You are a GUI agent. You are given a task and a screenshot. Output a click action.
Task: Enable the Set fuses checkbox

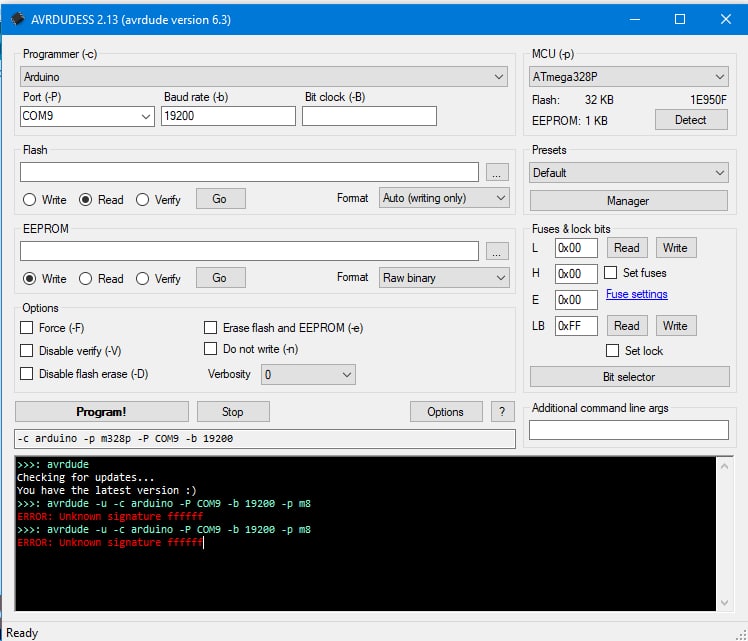pyautogui.click(x=611, y=272)
